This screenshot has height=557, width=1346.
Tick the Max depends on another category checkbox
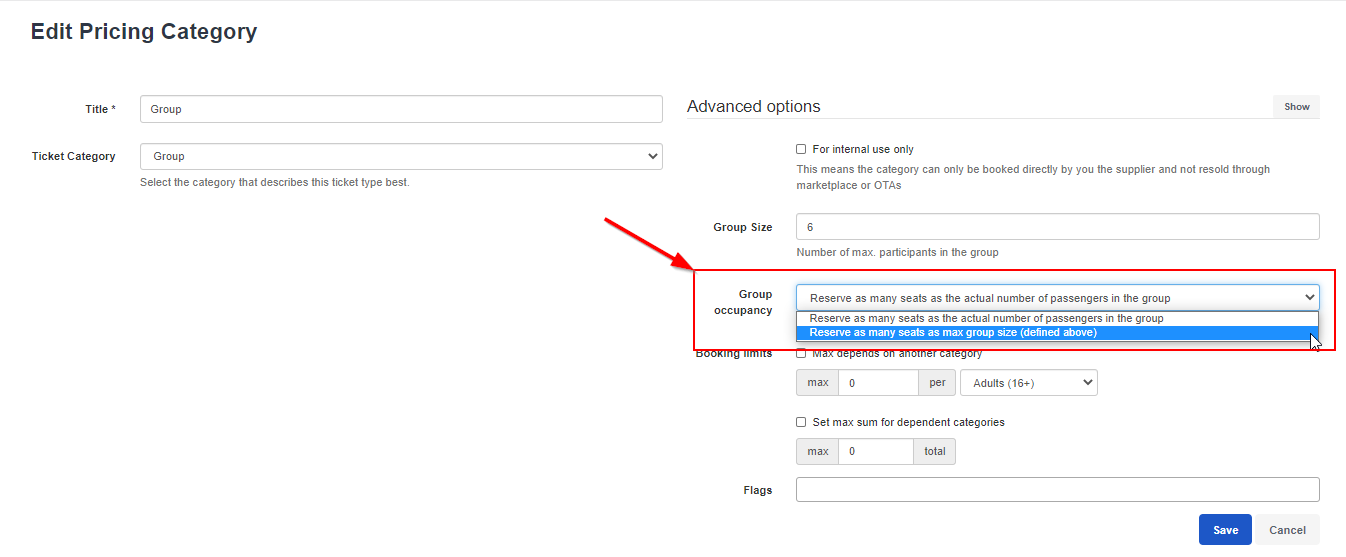tap(801, 353)
